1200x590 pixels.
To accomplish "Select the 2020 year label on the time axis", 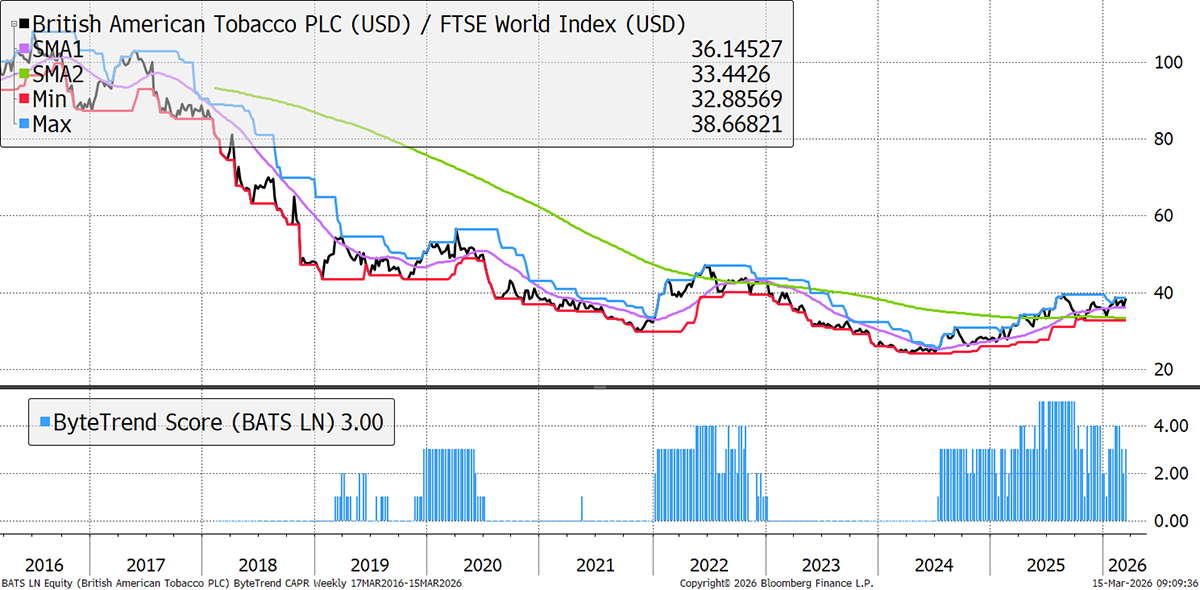I will click(483, 562).
